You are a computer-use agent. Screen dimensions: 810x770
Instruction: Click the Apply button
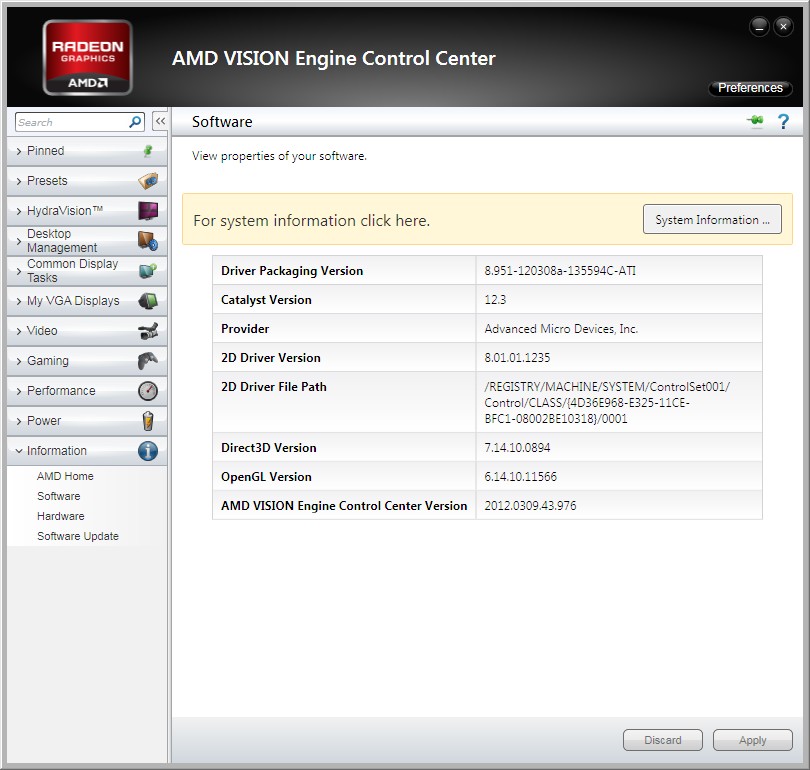coord(753,740)
